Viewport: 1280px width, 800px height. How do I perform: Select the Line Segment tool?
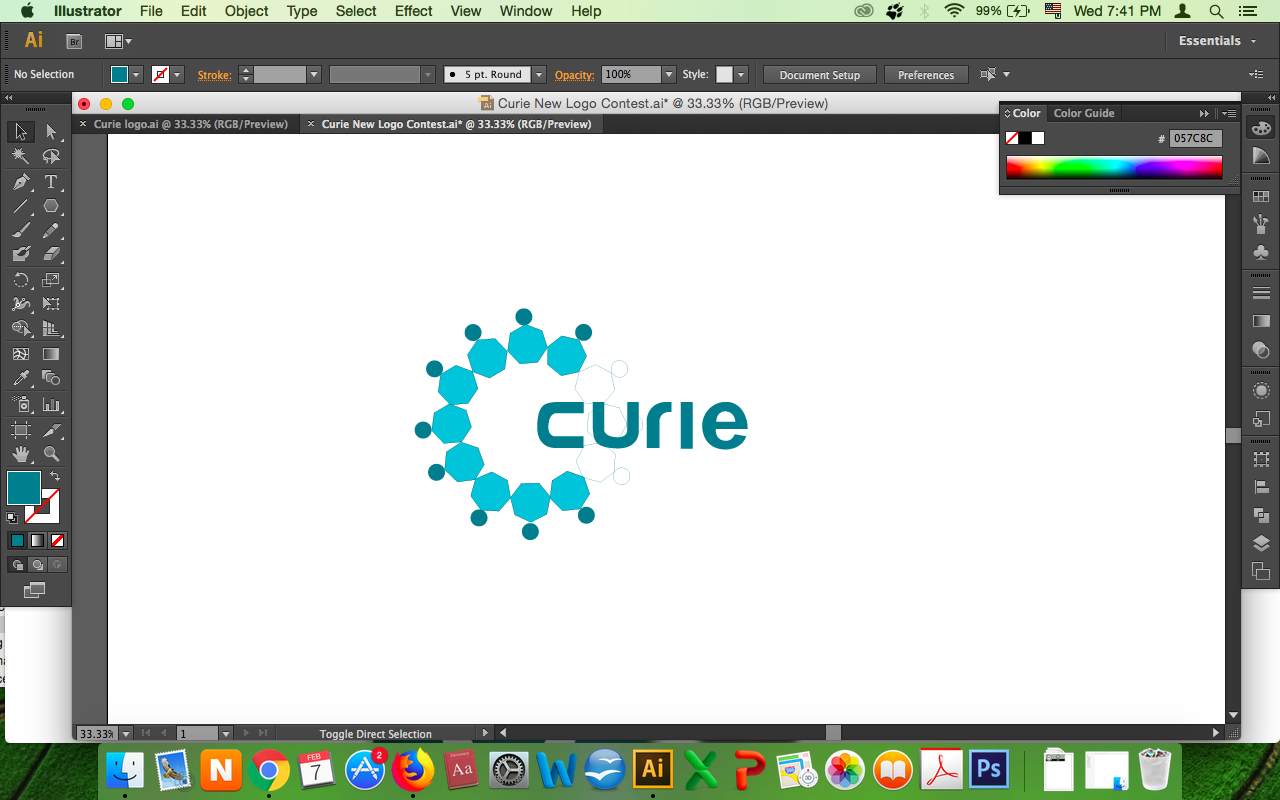pos(20,206)
